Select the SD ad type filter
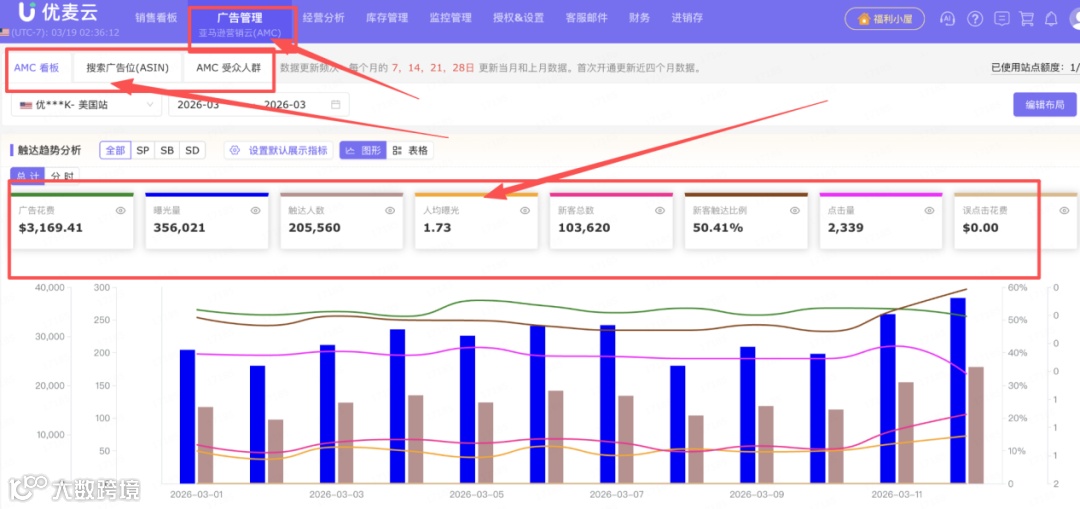 click(193, 150)
